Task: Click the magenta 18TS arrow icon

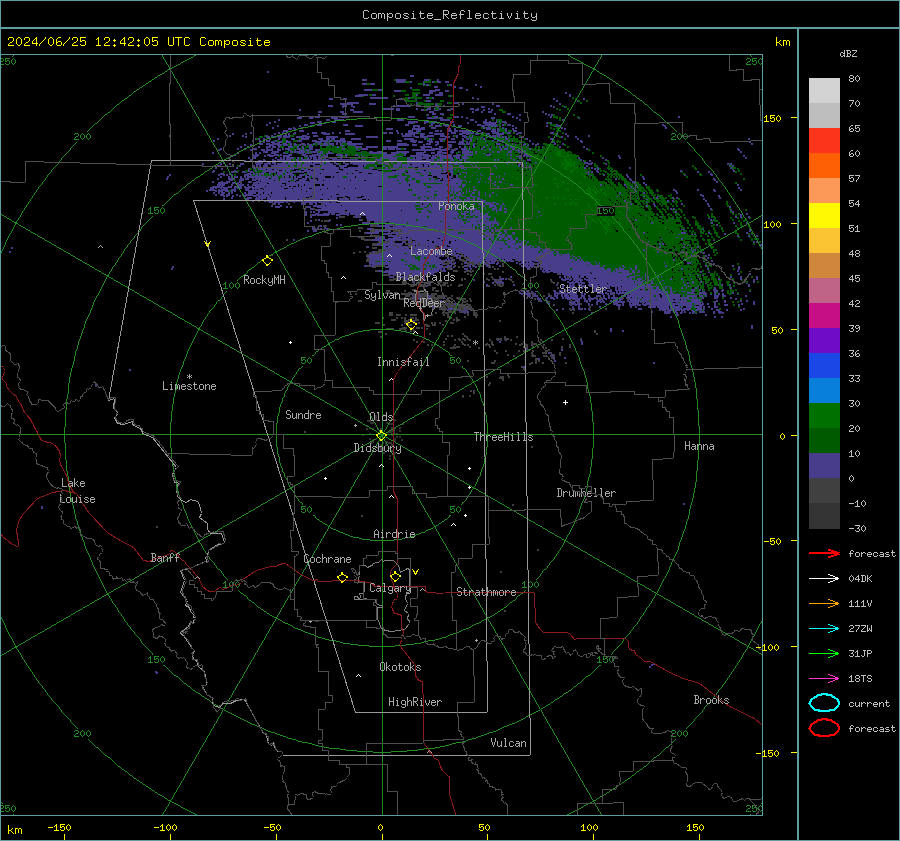Action: pyautogui.click(x=824, y=679)
